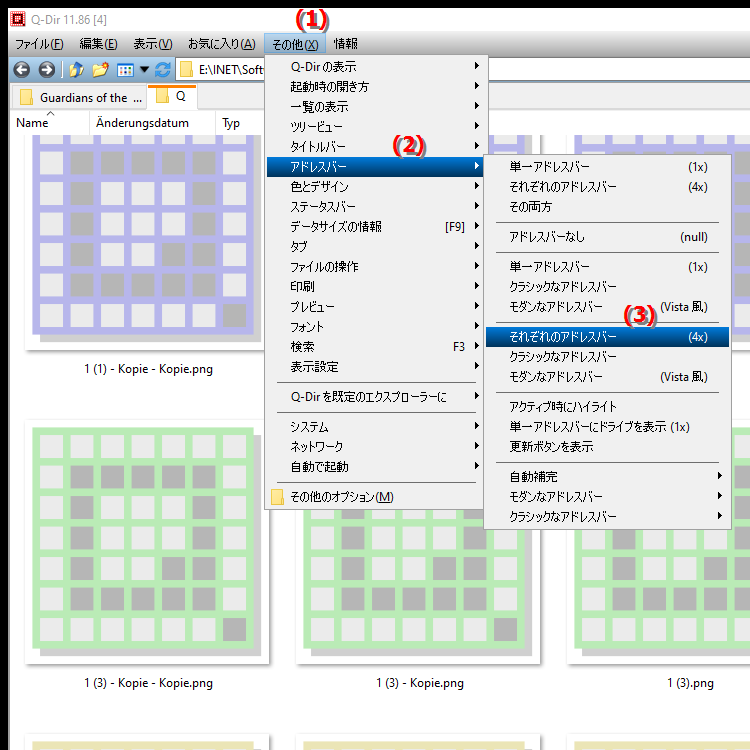Click その他のオプション(M) menu entry

click(375, 497)
